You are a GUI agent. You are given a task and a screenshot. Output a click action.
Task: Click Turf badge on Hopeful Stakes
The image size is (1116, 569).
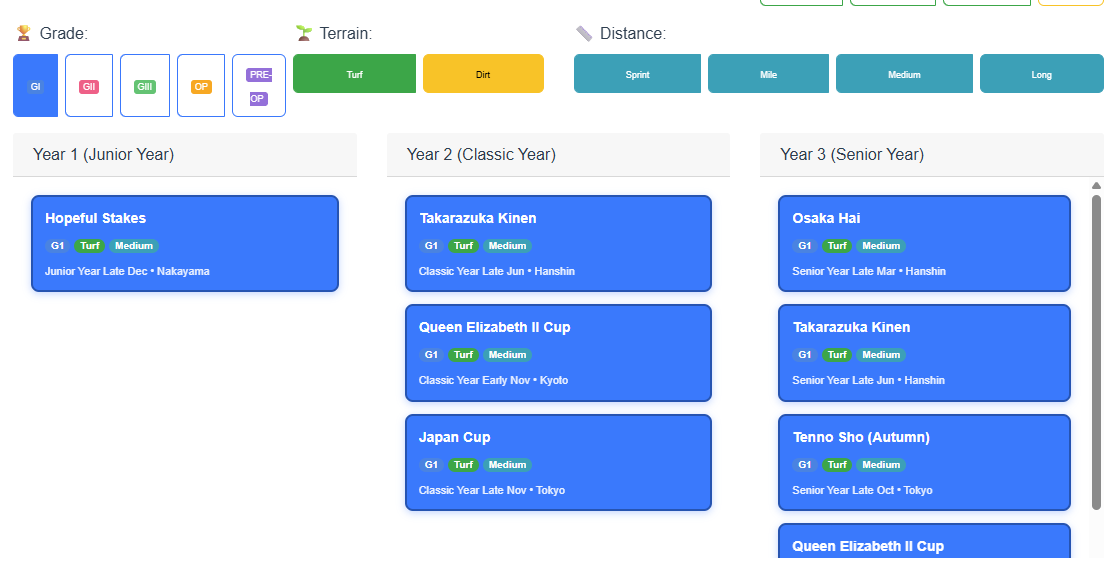pyautogui.click(x=90, y=246)
